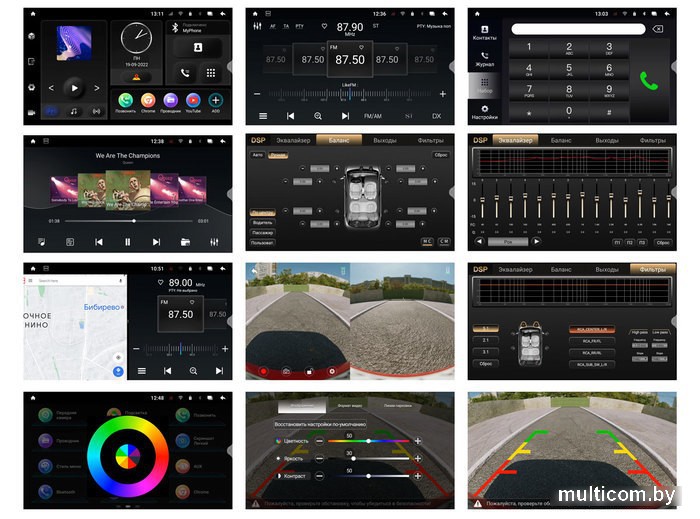Click the Цветность slider in camera settings

[x=367, y=441]
